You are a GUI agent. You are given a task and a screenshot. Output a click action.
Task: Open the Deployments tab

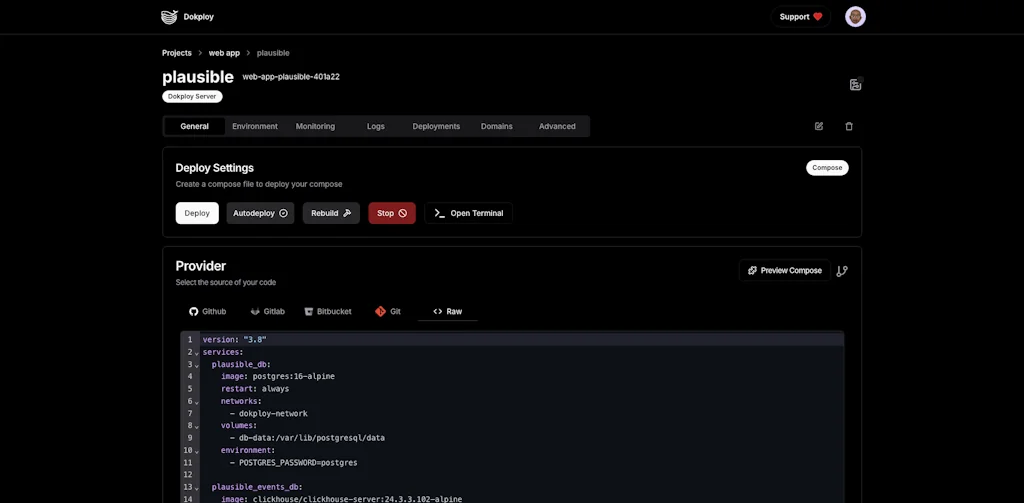[x=436, y=126]
